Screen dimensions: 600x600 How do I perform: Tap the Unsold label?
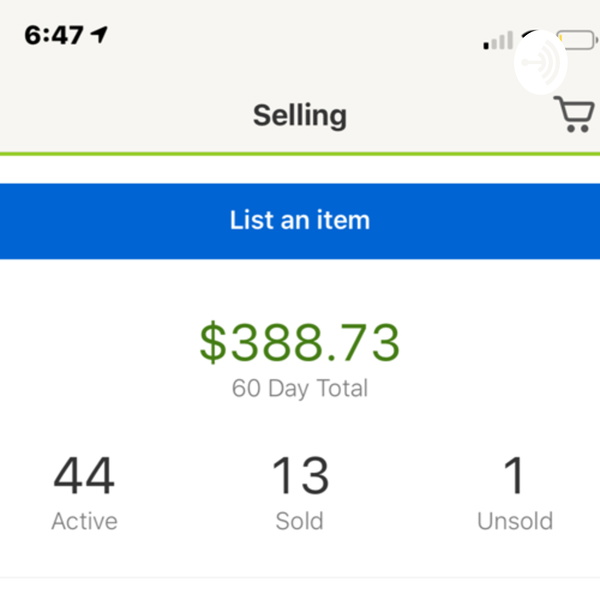click(x=514, y=521)
